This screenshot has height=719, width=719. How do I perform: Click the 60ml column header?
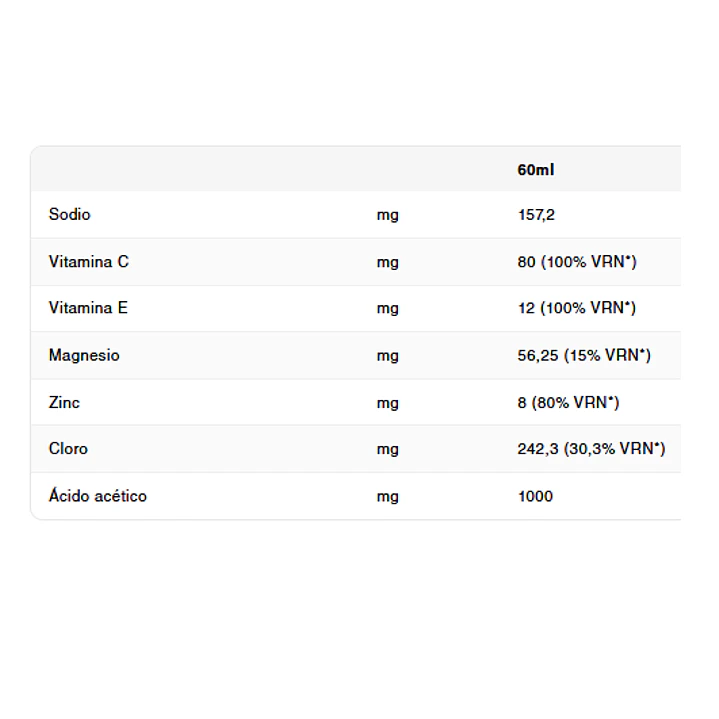(536, 170)
